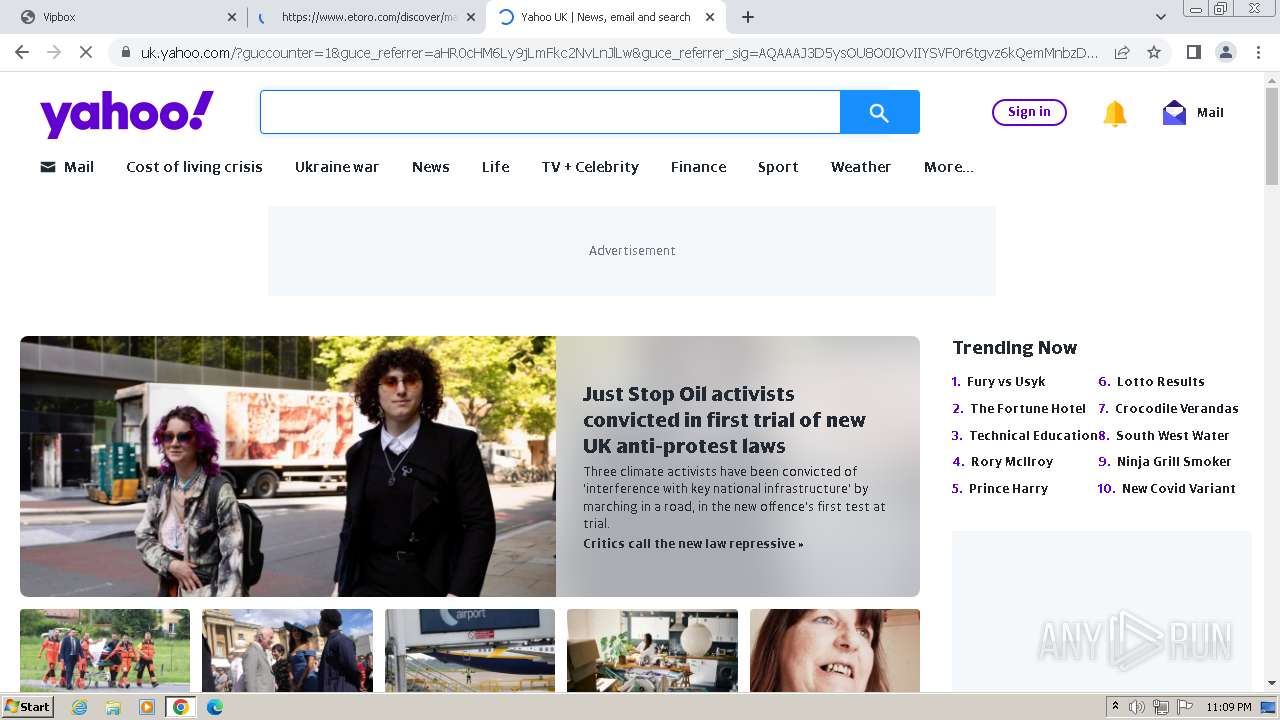Click the site lock icon in address bar
This screenshot has height=720, width=1280.
[x=125, y=52]
